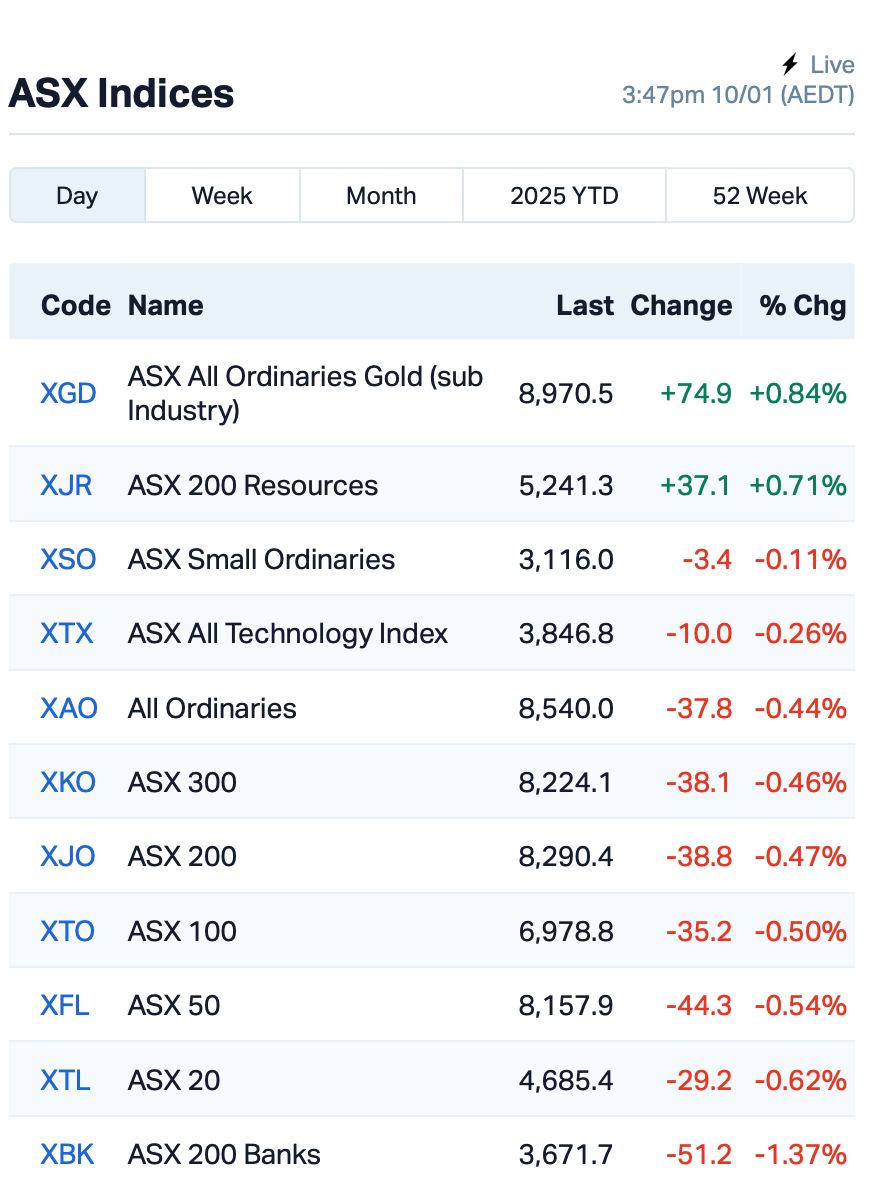Viewport: 890px width, 1186px height.
Task: View the 52 Week tab
Action: tap(760, 195)
